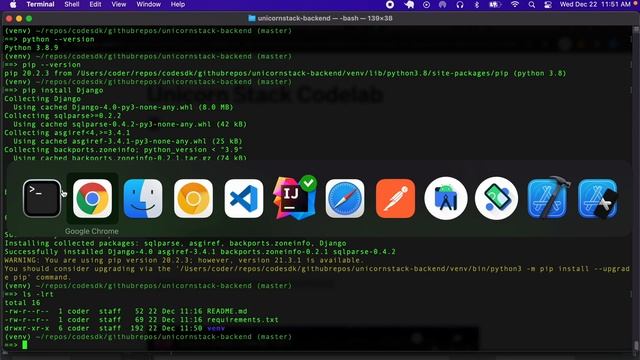Choose the Finder icon in app switcher
640x360 pixels.
tap(143, 198)
